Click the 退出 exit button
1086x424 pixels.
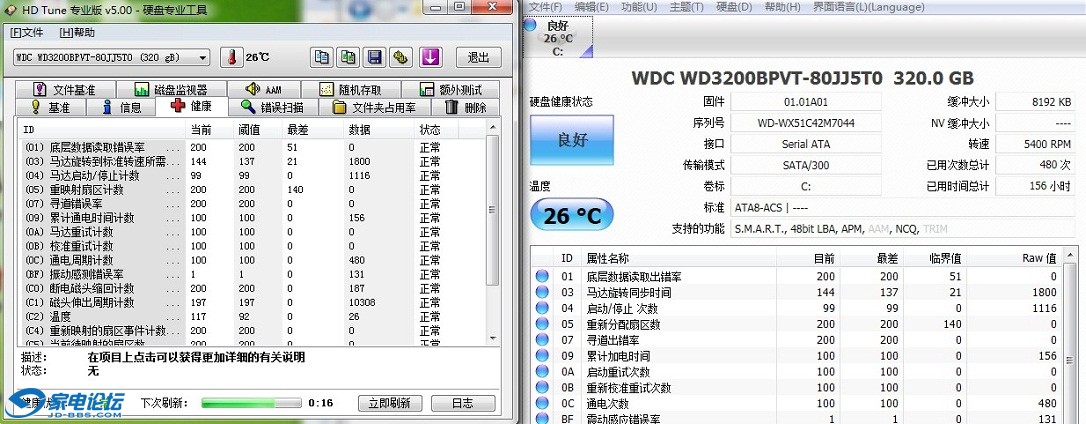(x=479, y=57)
